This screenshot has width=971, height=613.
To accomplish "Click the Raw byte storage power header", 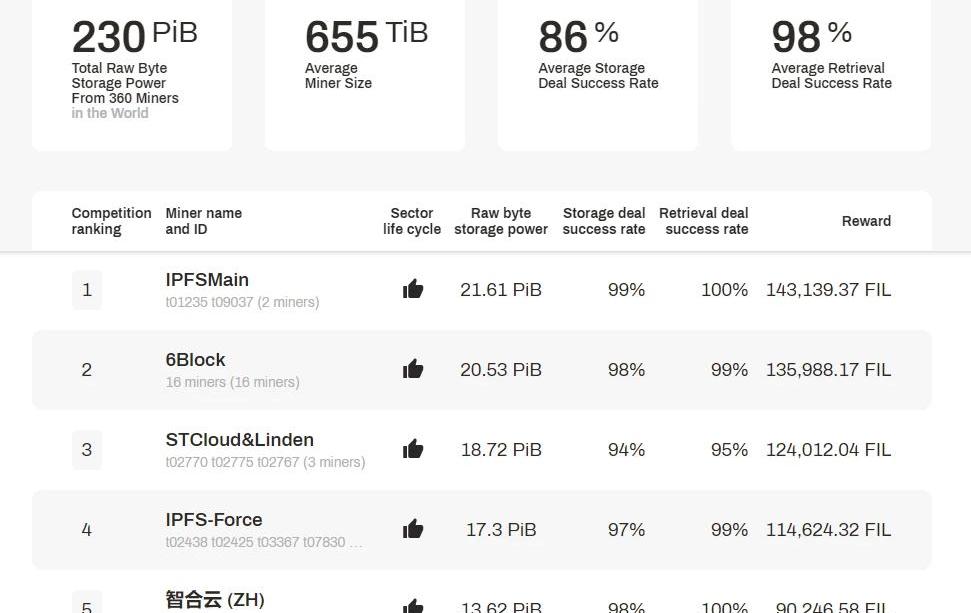I will coord(501,221).
